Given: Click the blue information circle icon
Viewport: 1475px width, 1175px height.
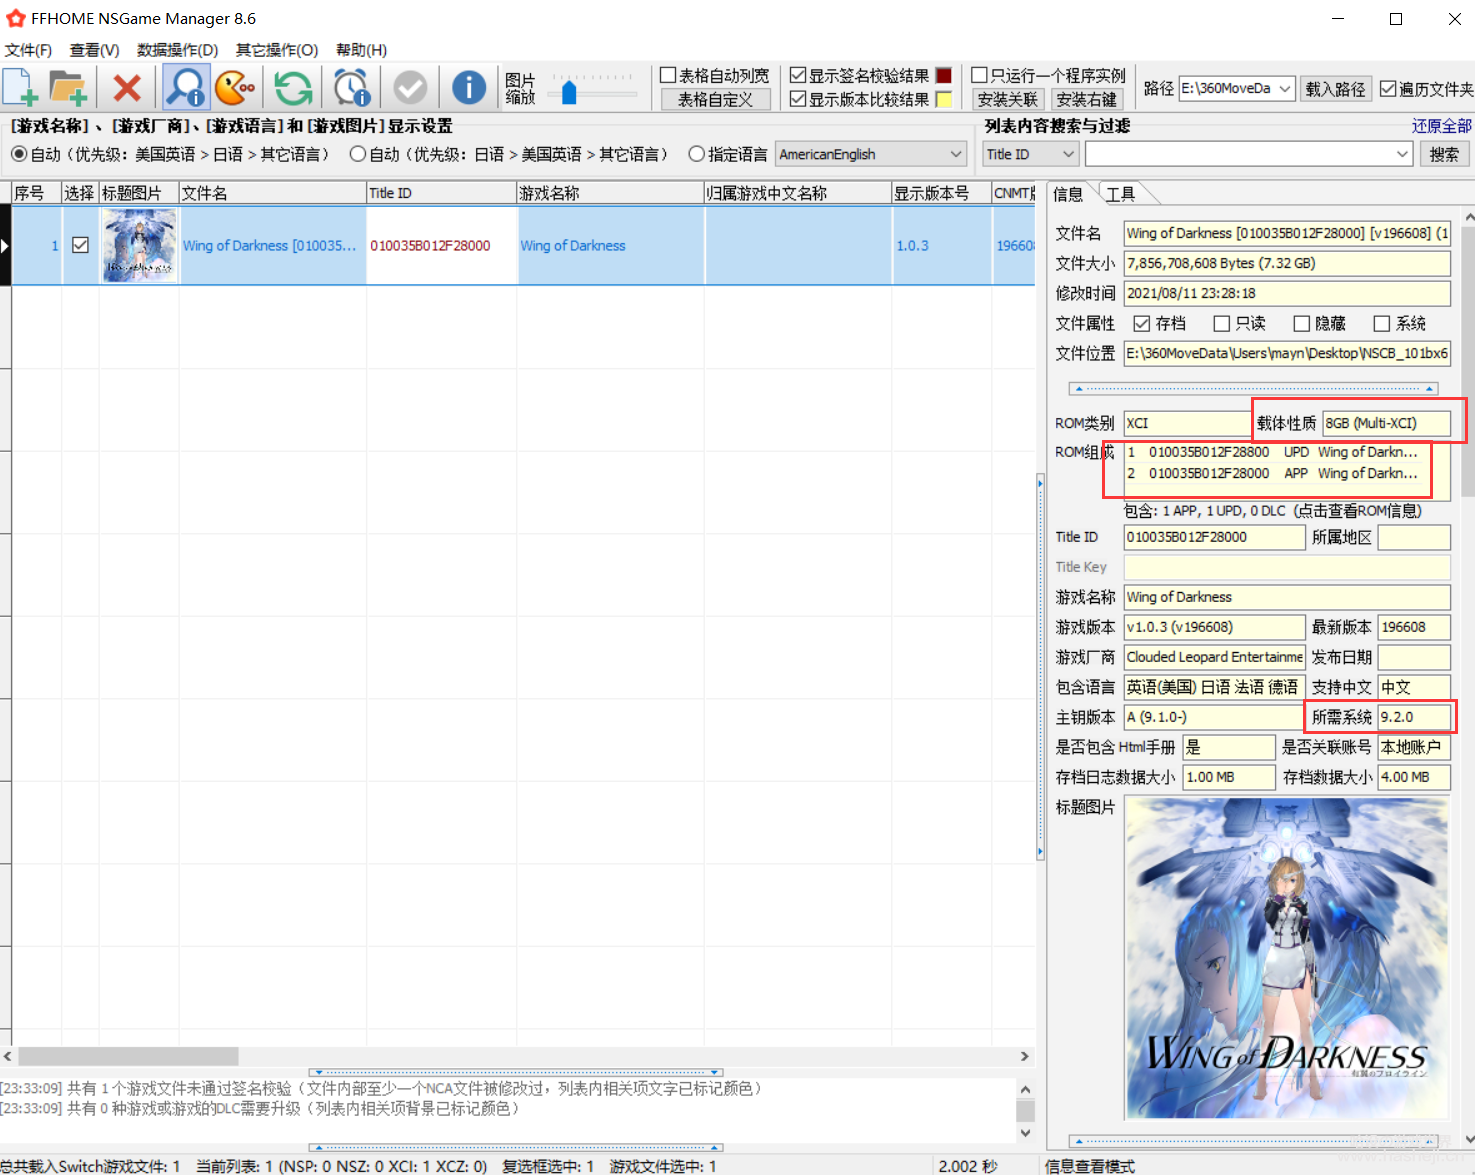Looking at the screenshot, I should (469, 88).
